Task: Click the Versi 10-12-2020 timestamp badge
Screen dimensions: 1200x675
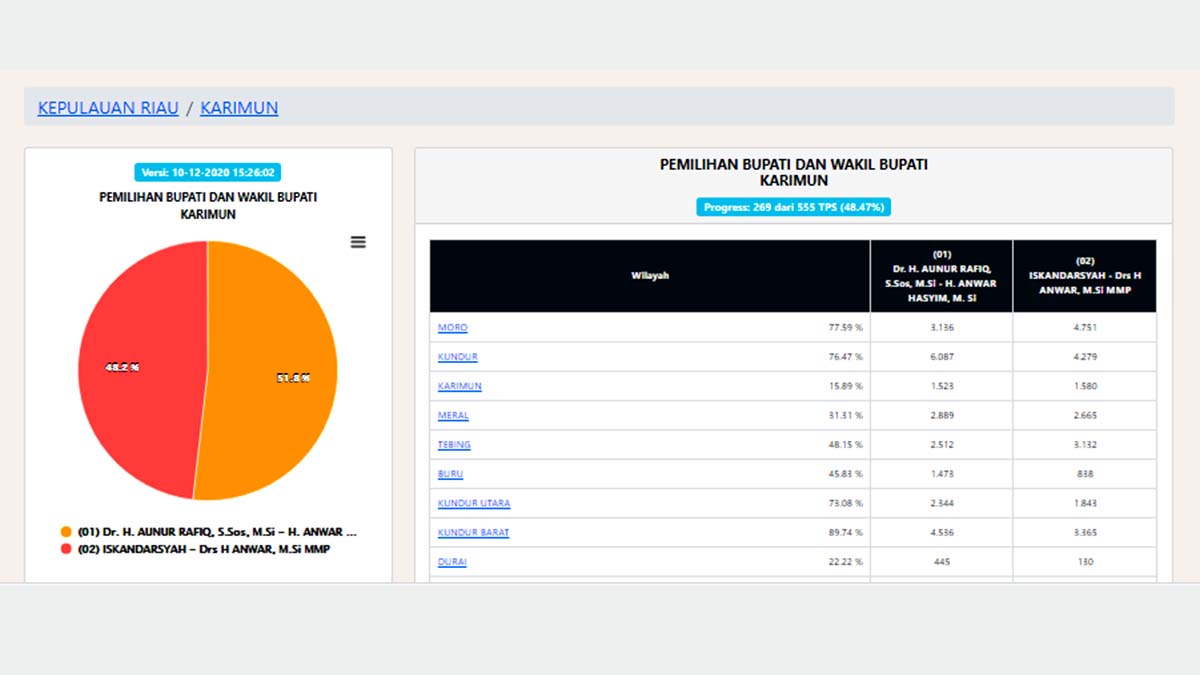Action: pyautogui.click(x=208, y=172)
